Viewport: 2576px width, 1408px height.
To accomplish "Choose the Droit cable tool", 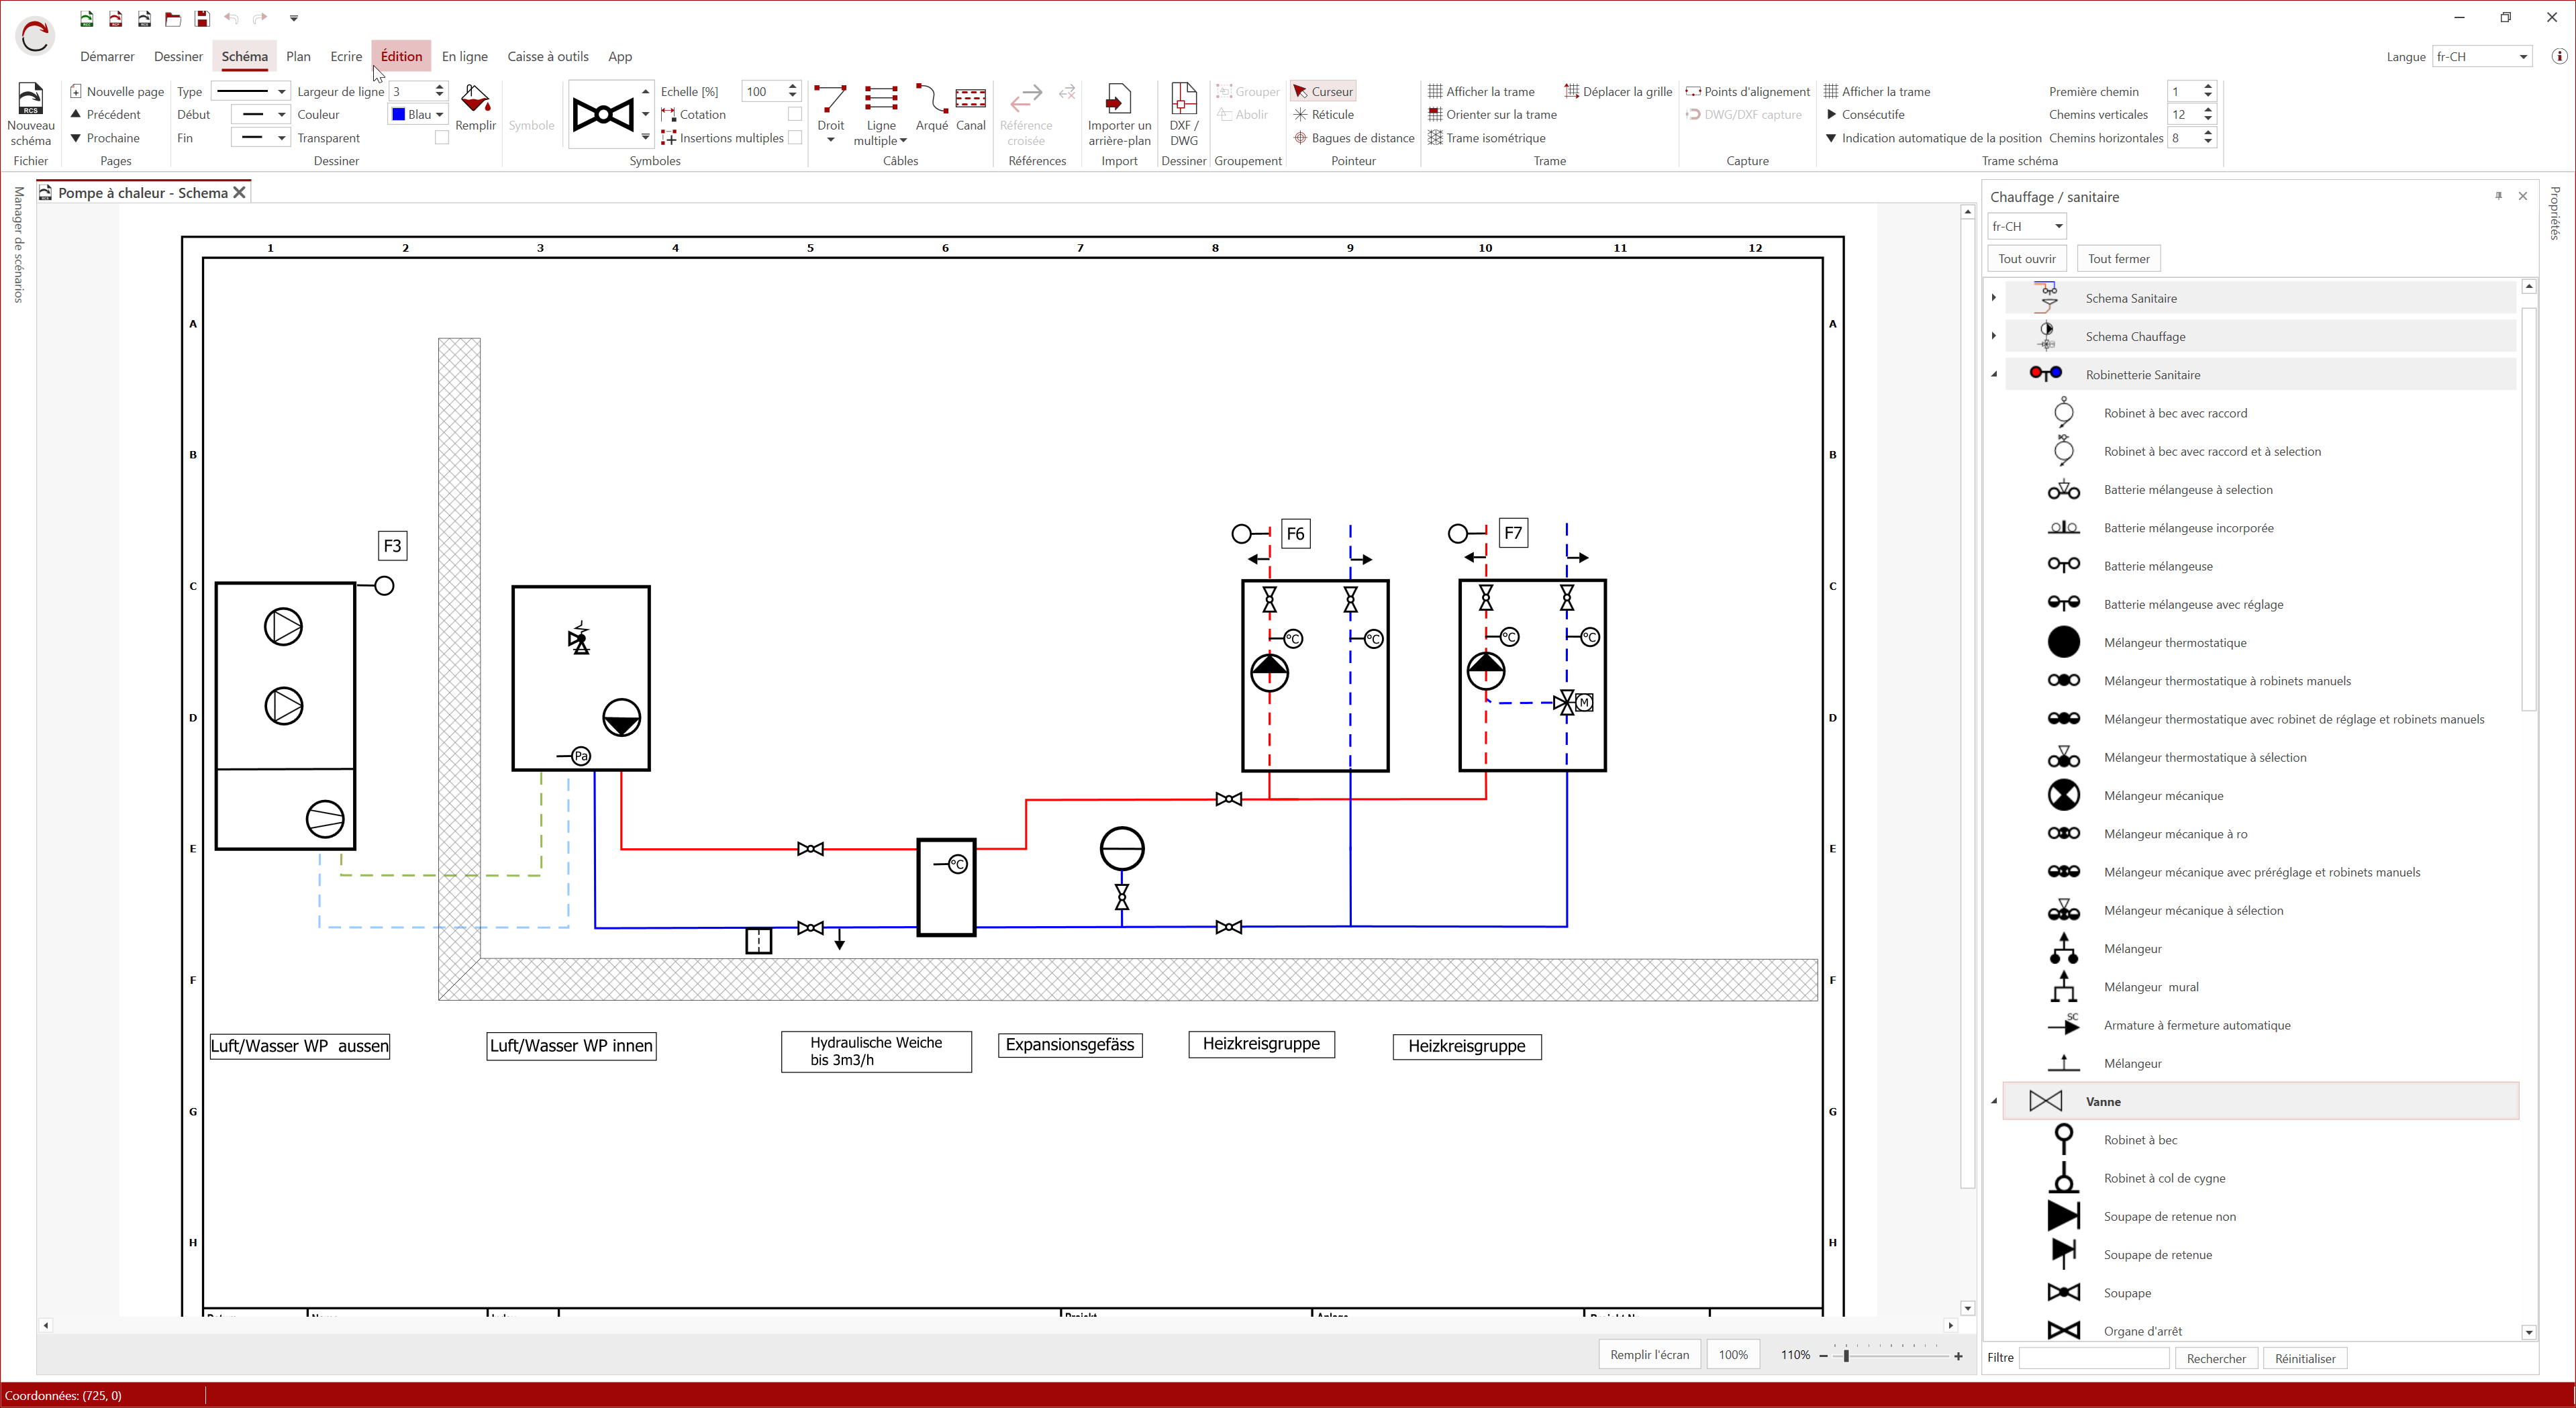I will point(830,100).
